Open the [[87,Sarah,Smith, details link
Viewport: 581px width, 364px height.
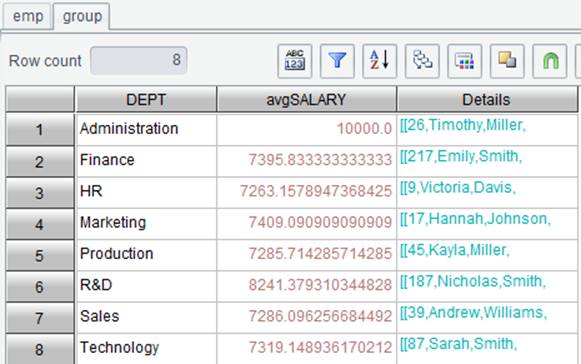click(458, 344)
